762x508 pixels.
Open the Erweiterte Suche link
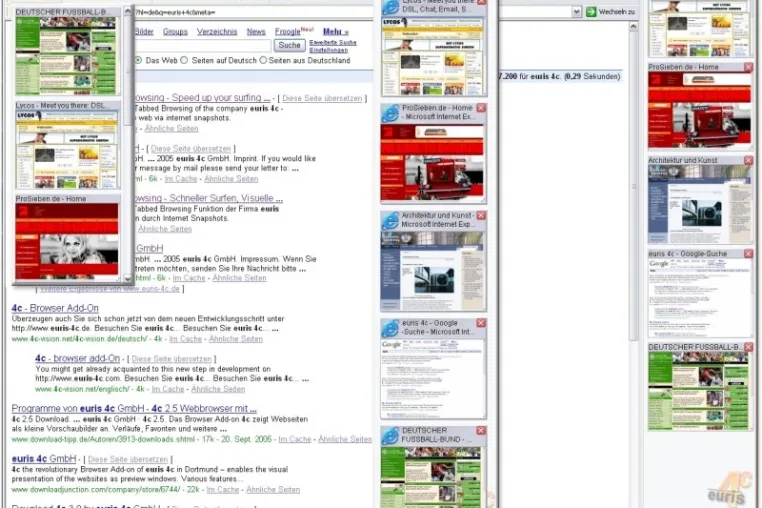(333, 43)
